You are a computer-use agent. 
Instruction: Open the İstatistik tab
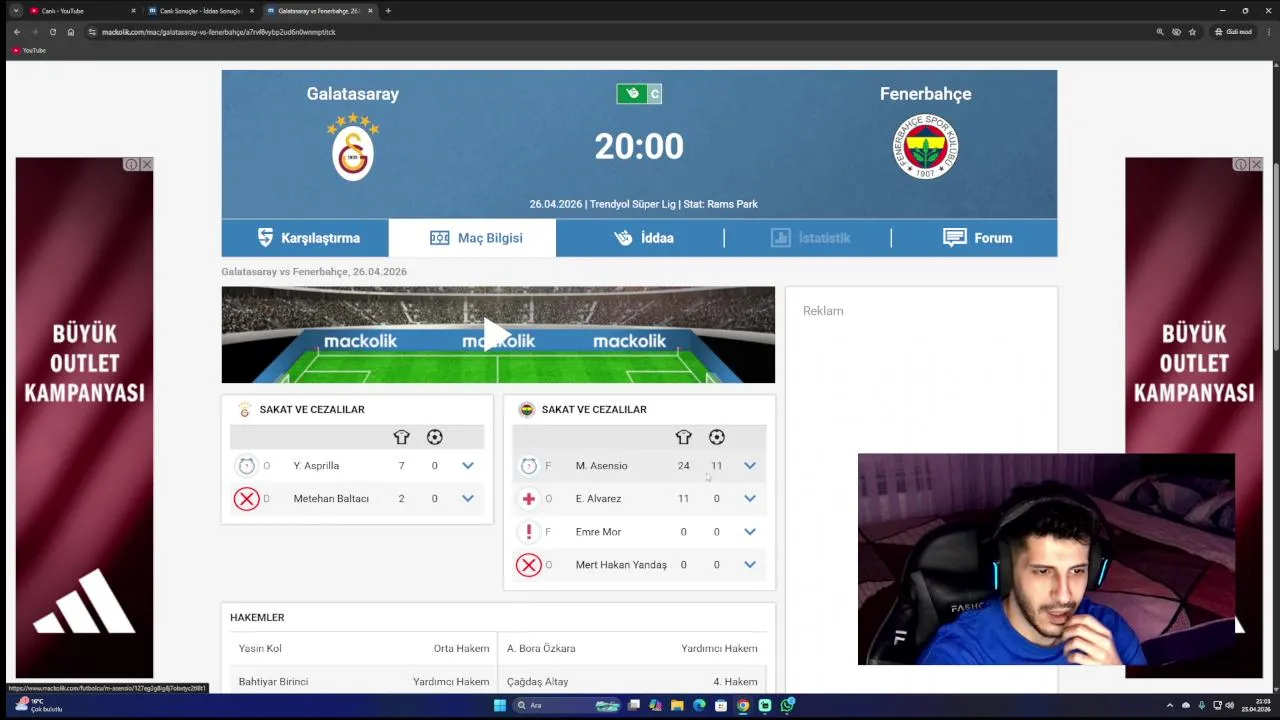pos(808,238)
